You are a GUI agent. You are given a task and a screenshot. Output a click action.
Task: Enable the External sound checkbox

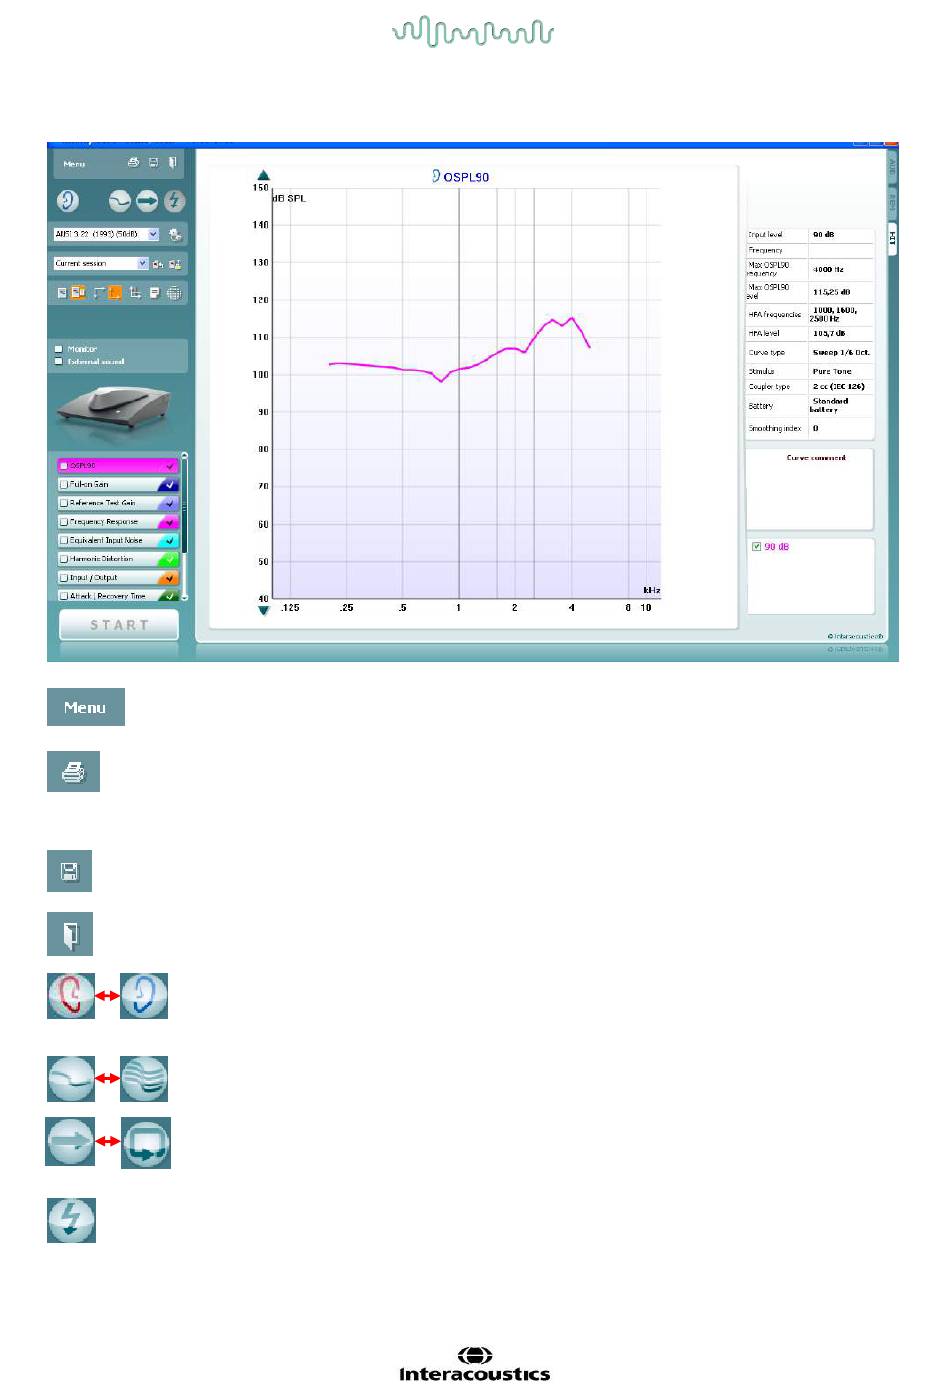pos(59,361)
